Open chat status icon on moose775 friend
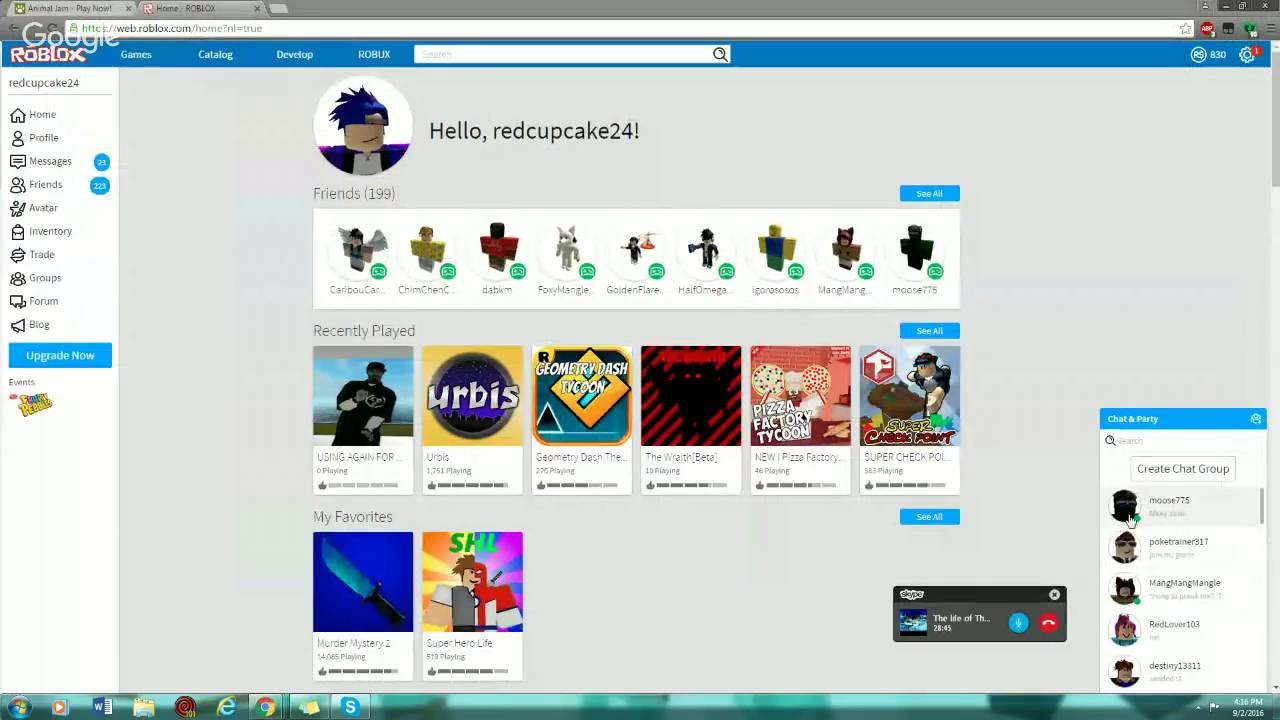Viewport: 1280px width, 720px height. (x=935, y=271)
